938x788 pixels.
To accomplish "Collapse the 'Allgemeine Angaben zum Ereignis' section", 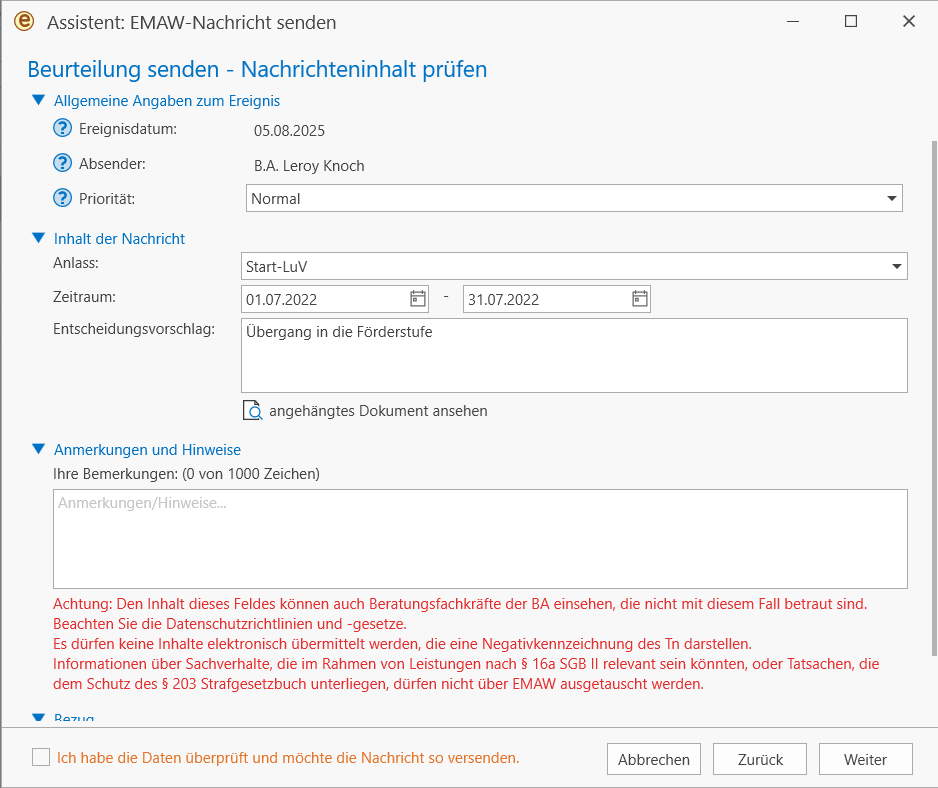I will pyautogui.click(x=39, y=101).
